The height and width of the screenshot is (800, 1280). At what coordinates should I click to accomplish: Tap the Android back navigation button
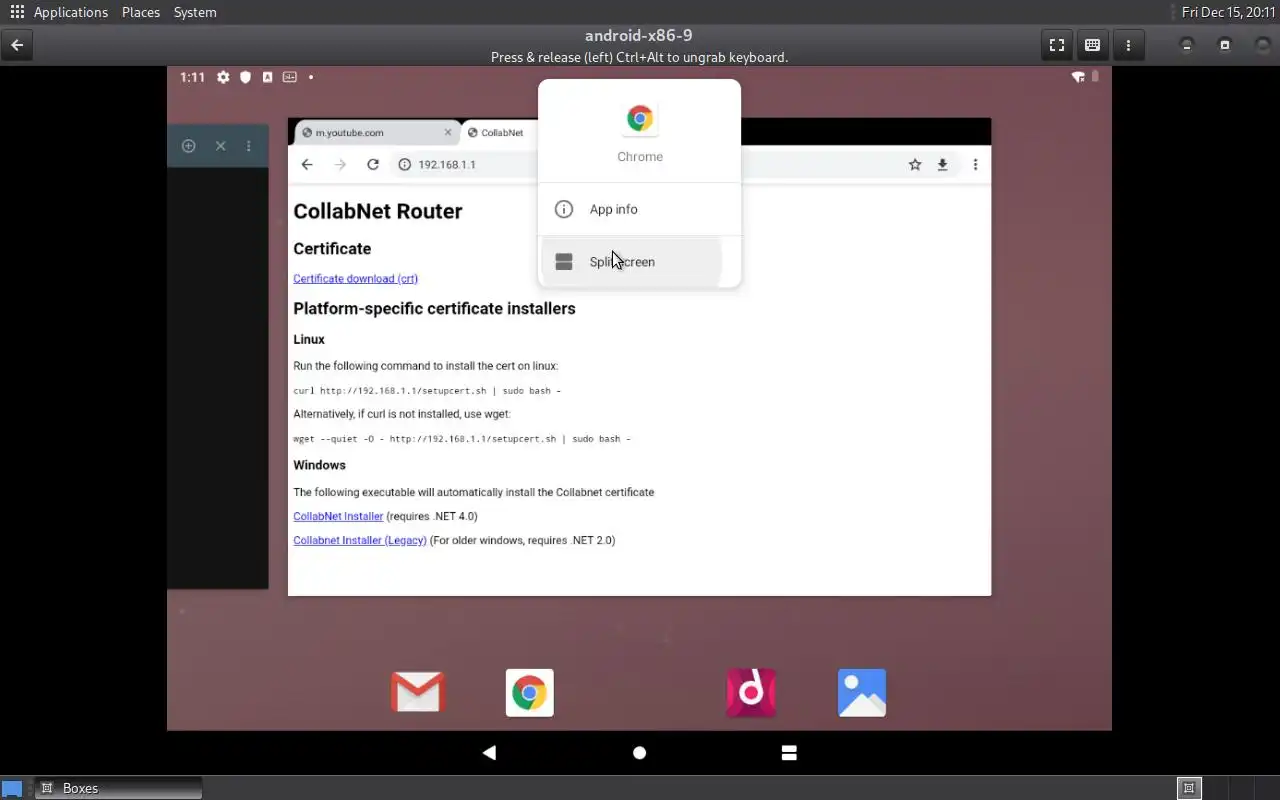click(489, 753)
